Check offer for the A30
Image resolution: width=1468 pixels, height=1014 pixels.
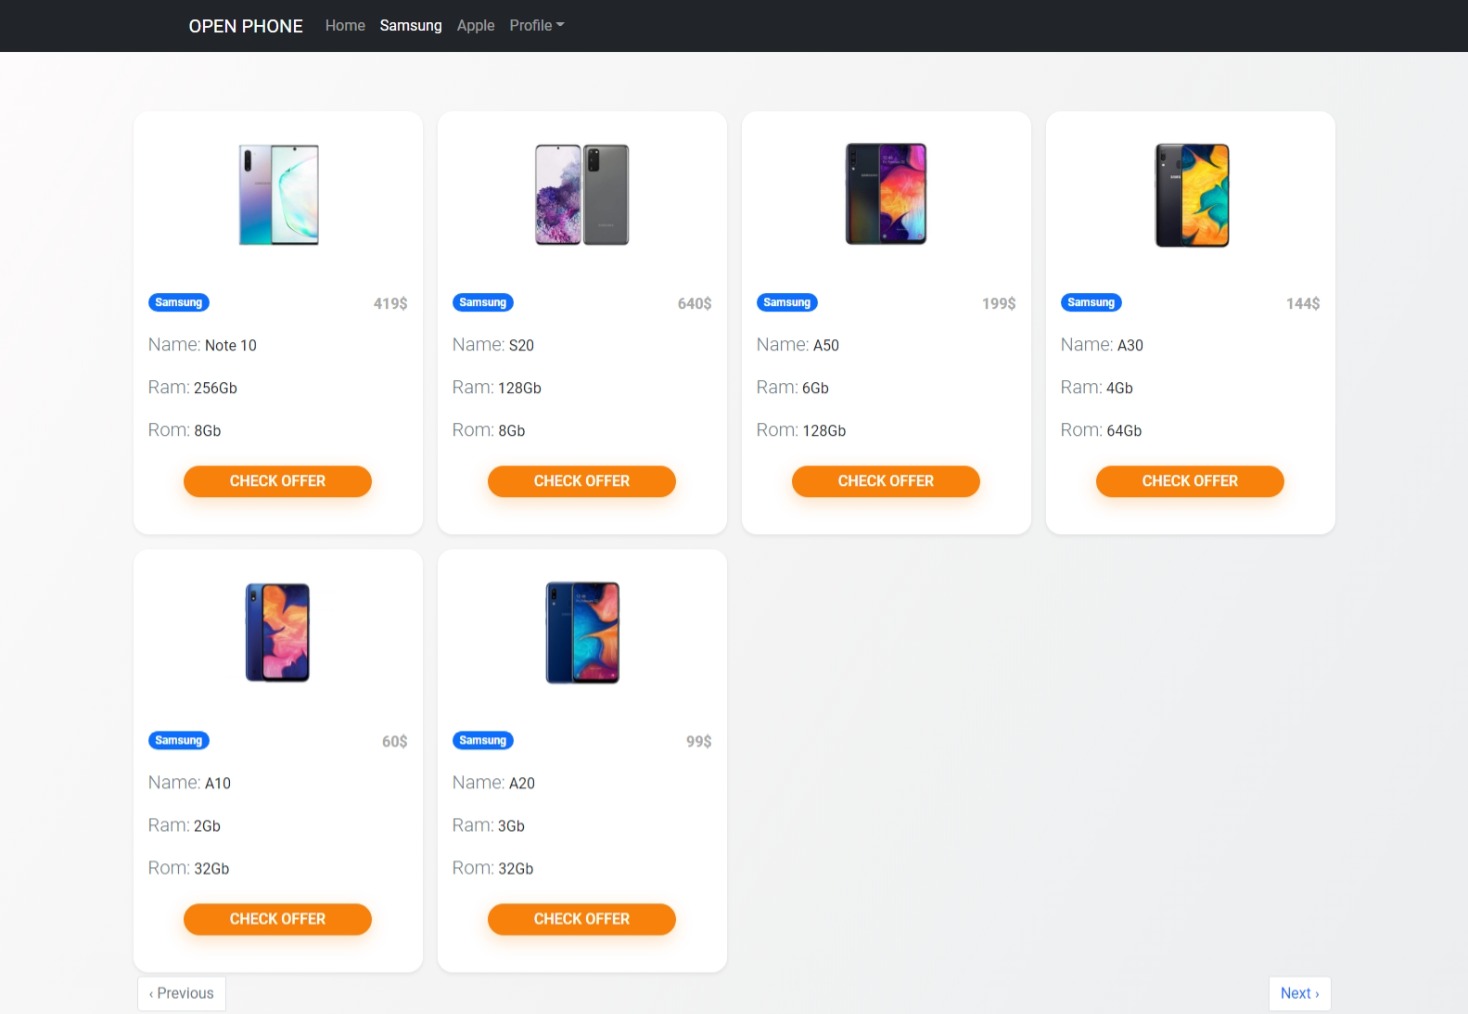pos(1189,481)
